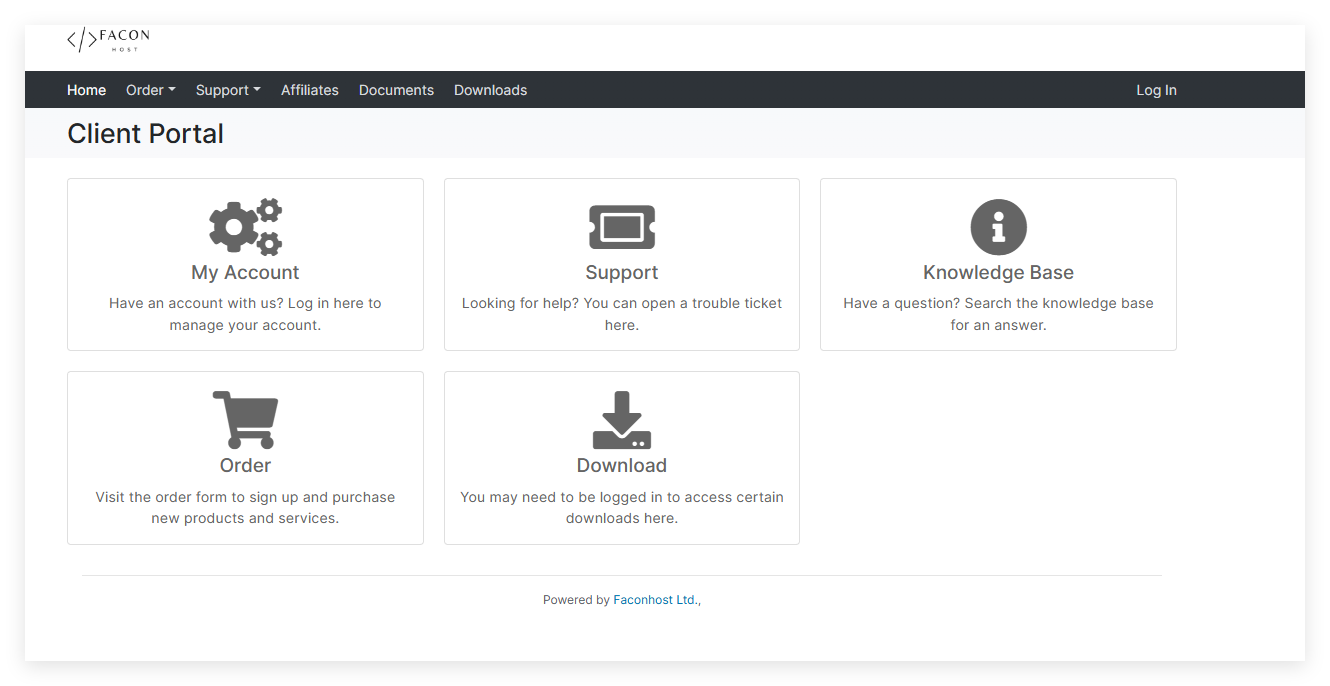Open the Order card heading
This screenshot has width=1330, height=686.
pos(245,466)
